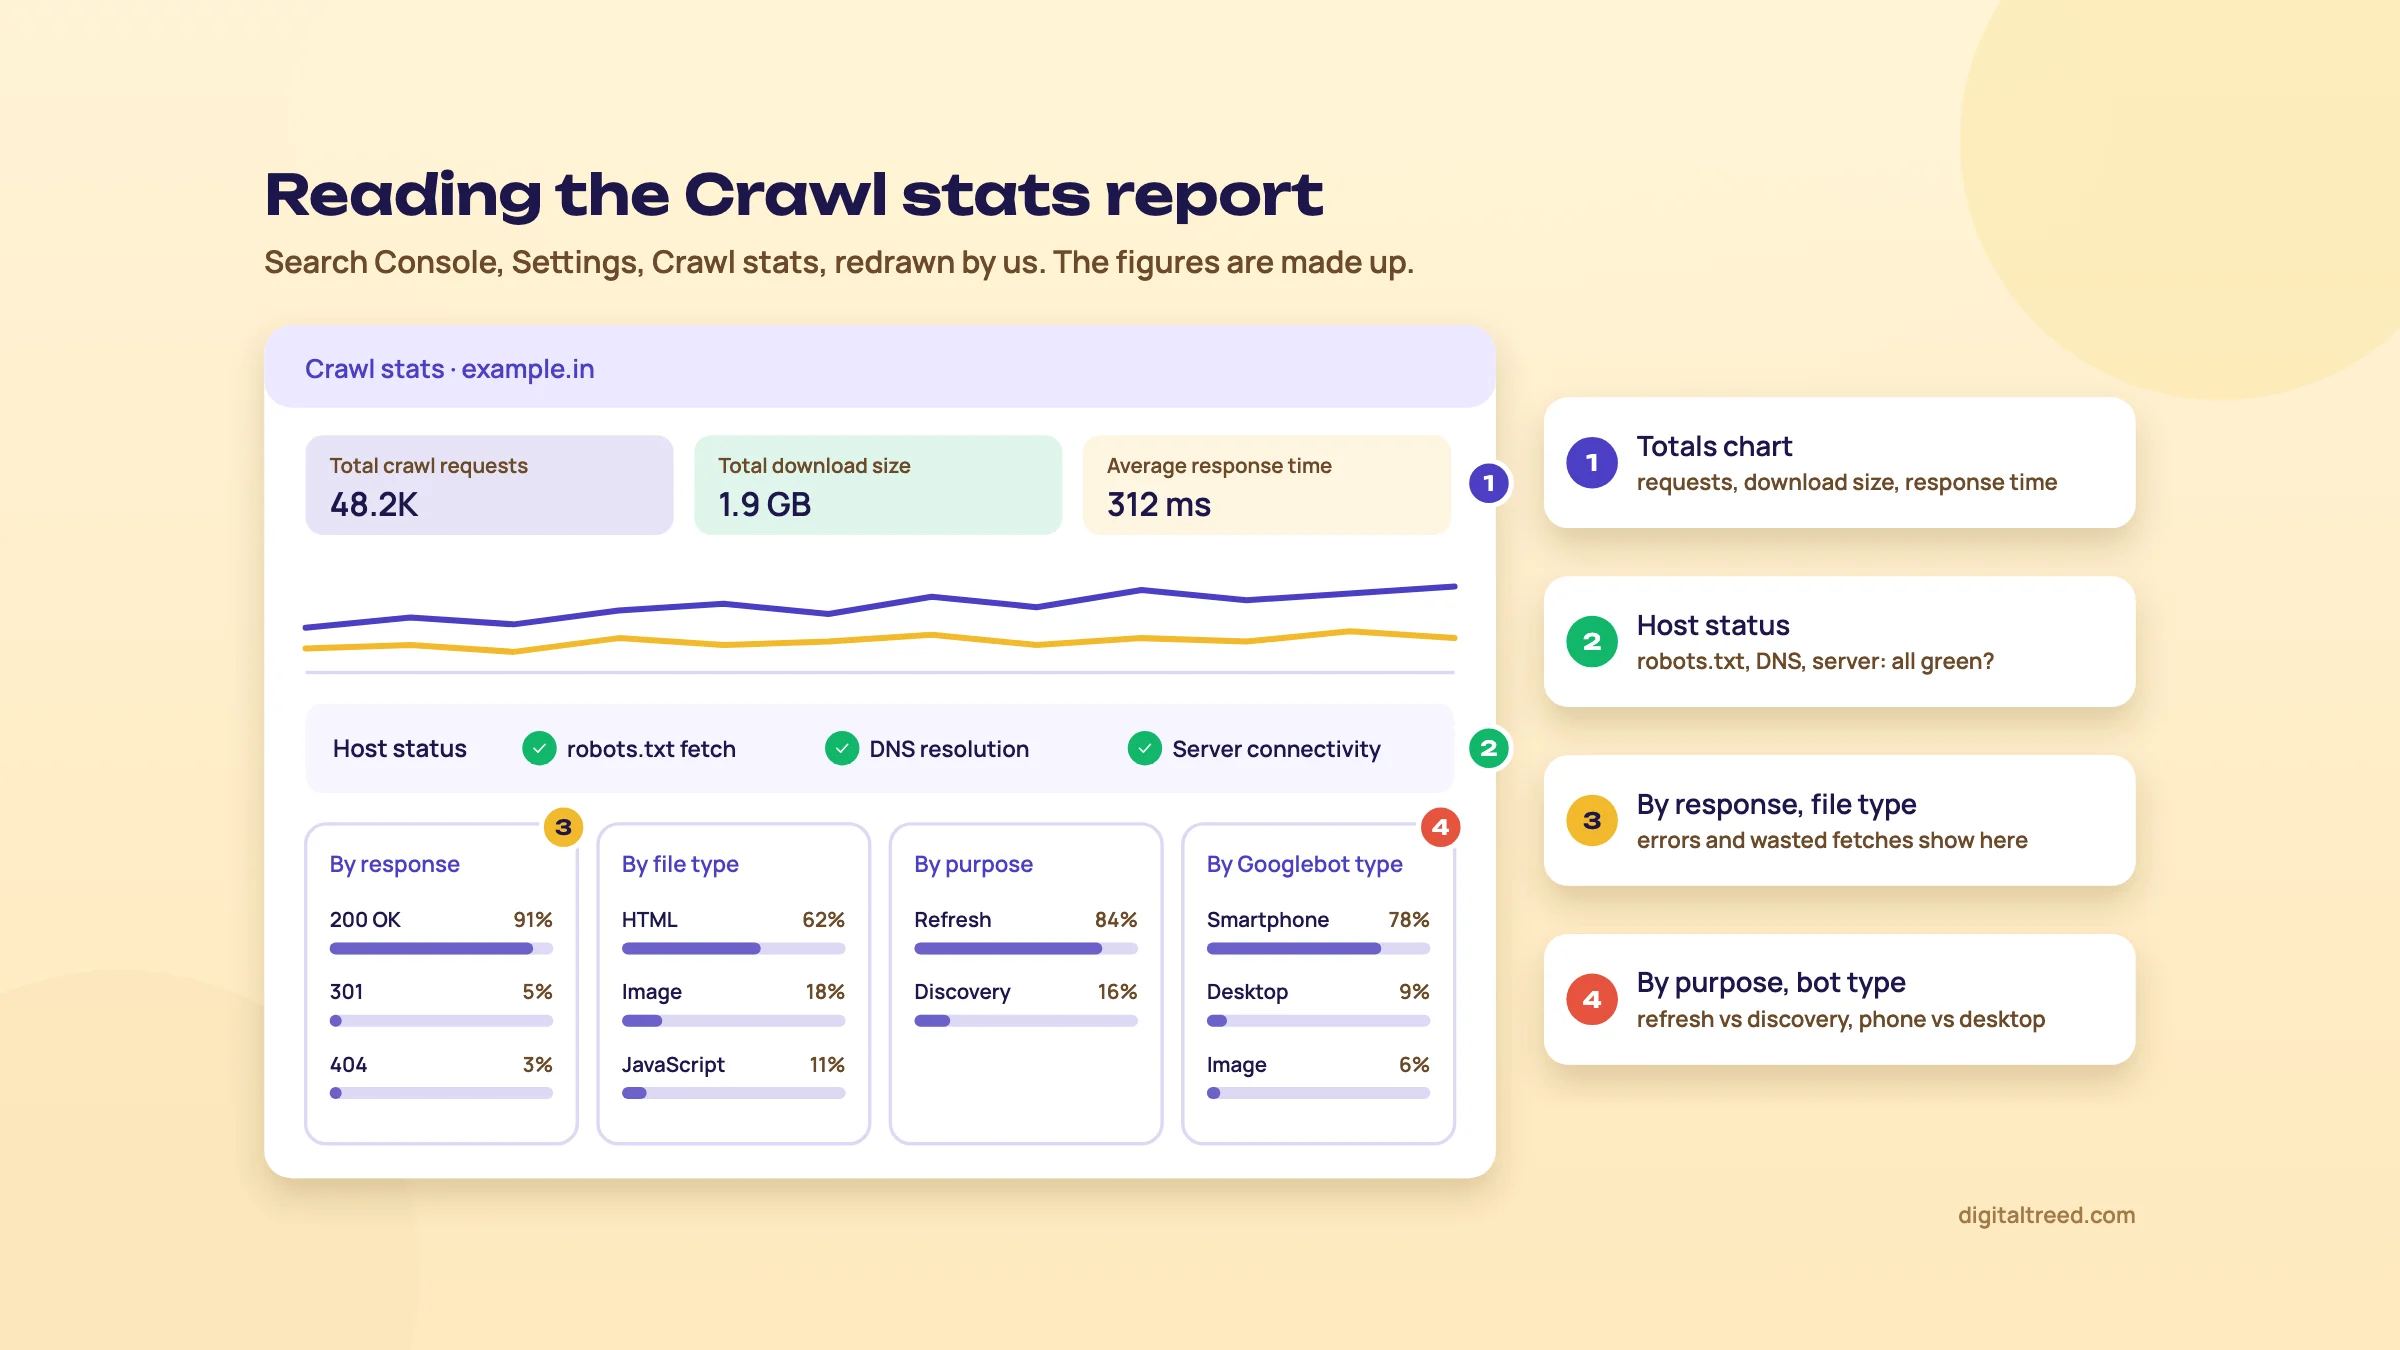Click the 91% value for 200 OK
Screen dimensions: 2400x1350
click(533, 919)
